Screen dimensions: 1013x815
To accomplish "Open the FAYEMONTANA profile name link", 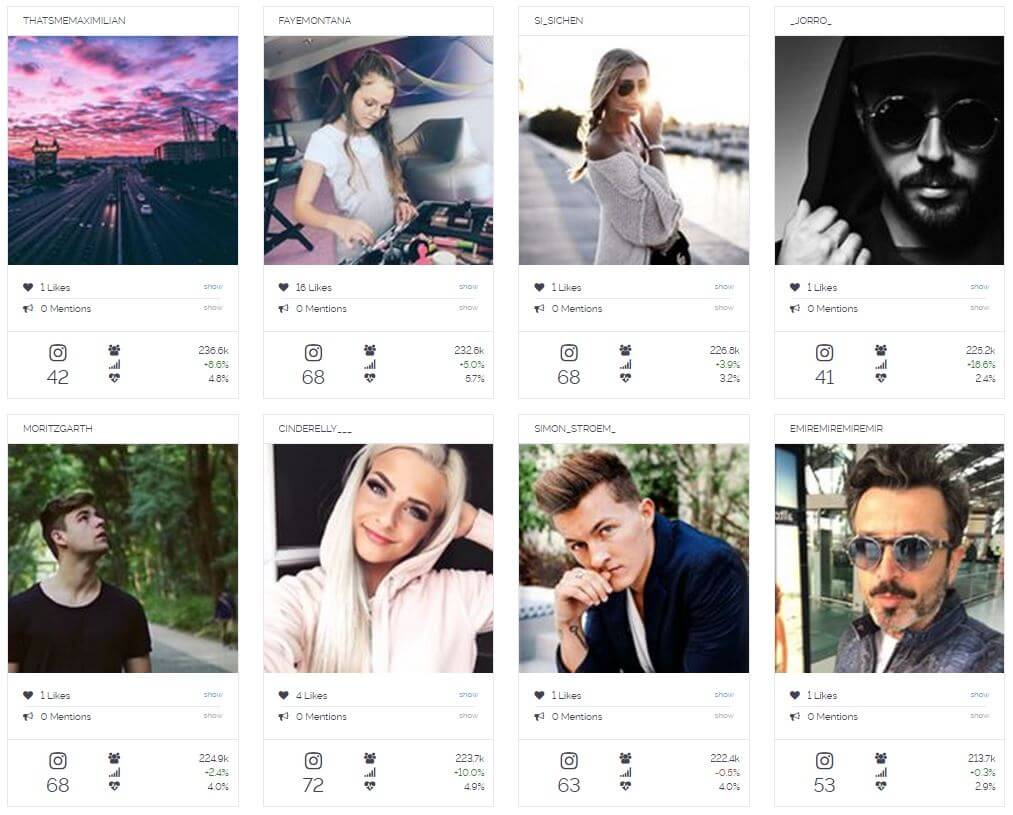I will (x=315, y=21).
